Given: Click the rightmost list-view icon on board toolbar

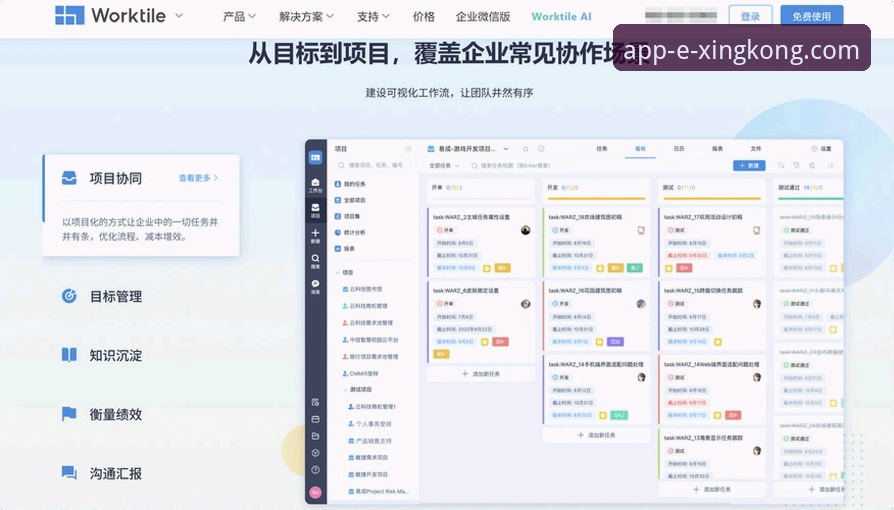Looking at the screenshot, I should click(x=831, y=165).
